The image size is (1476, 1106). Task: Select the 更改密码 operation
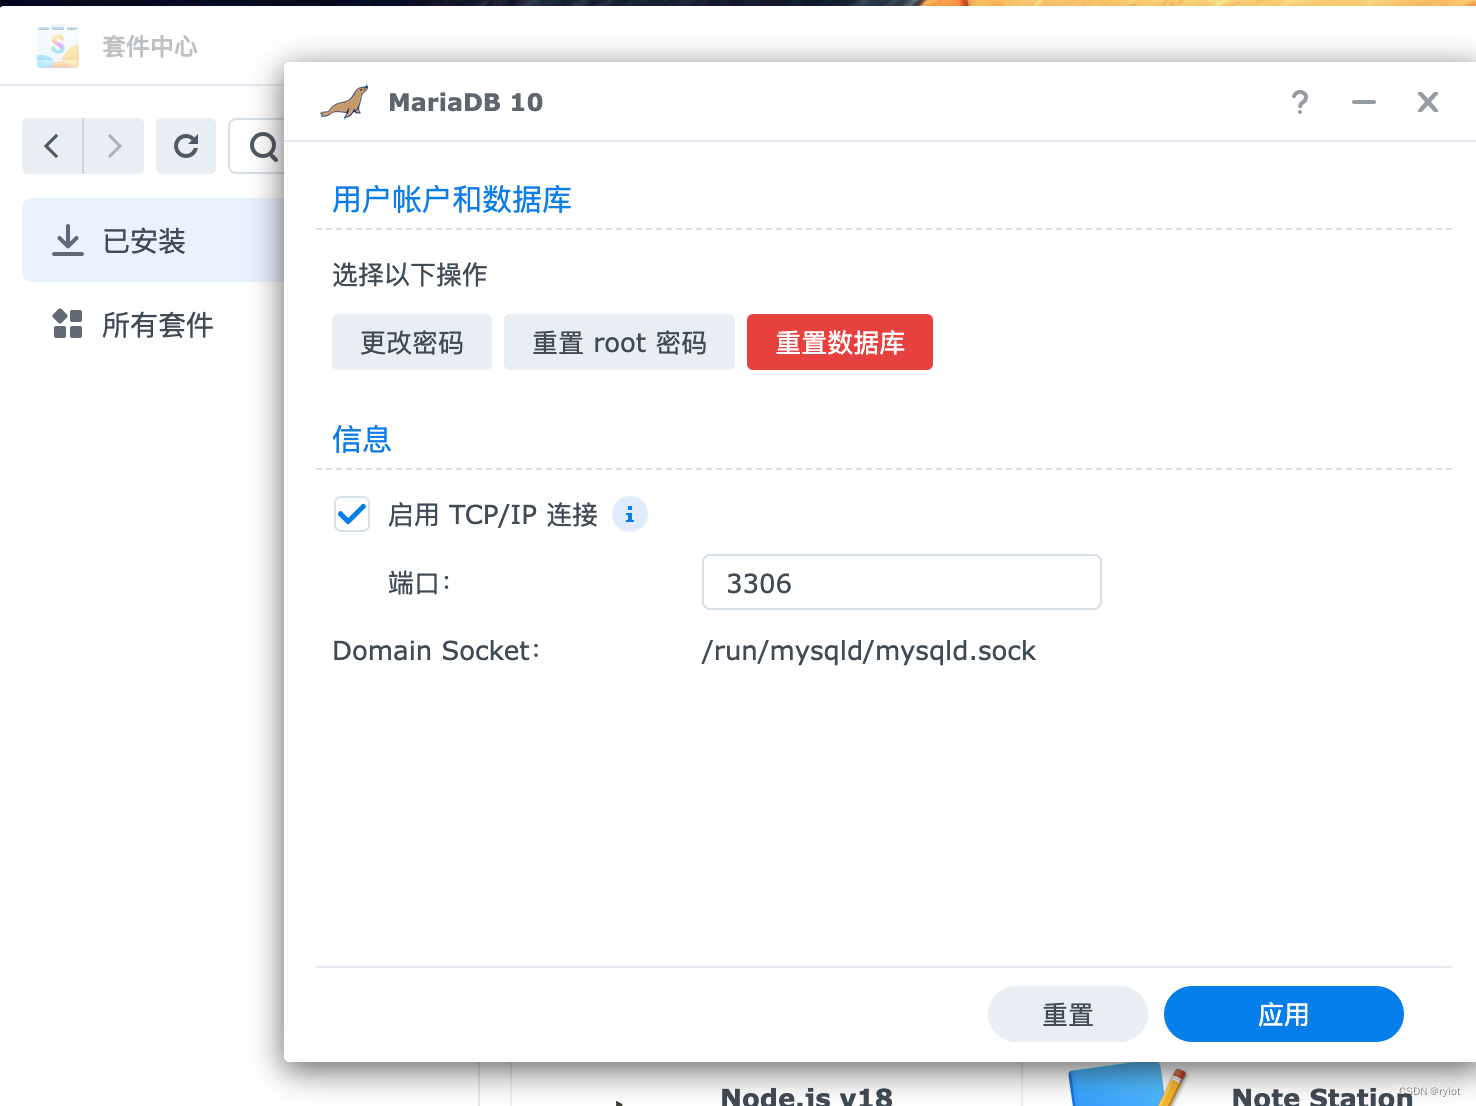click(411, 342)
